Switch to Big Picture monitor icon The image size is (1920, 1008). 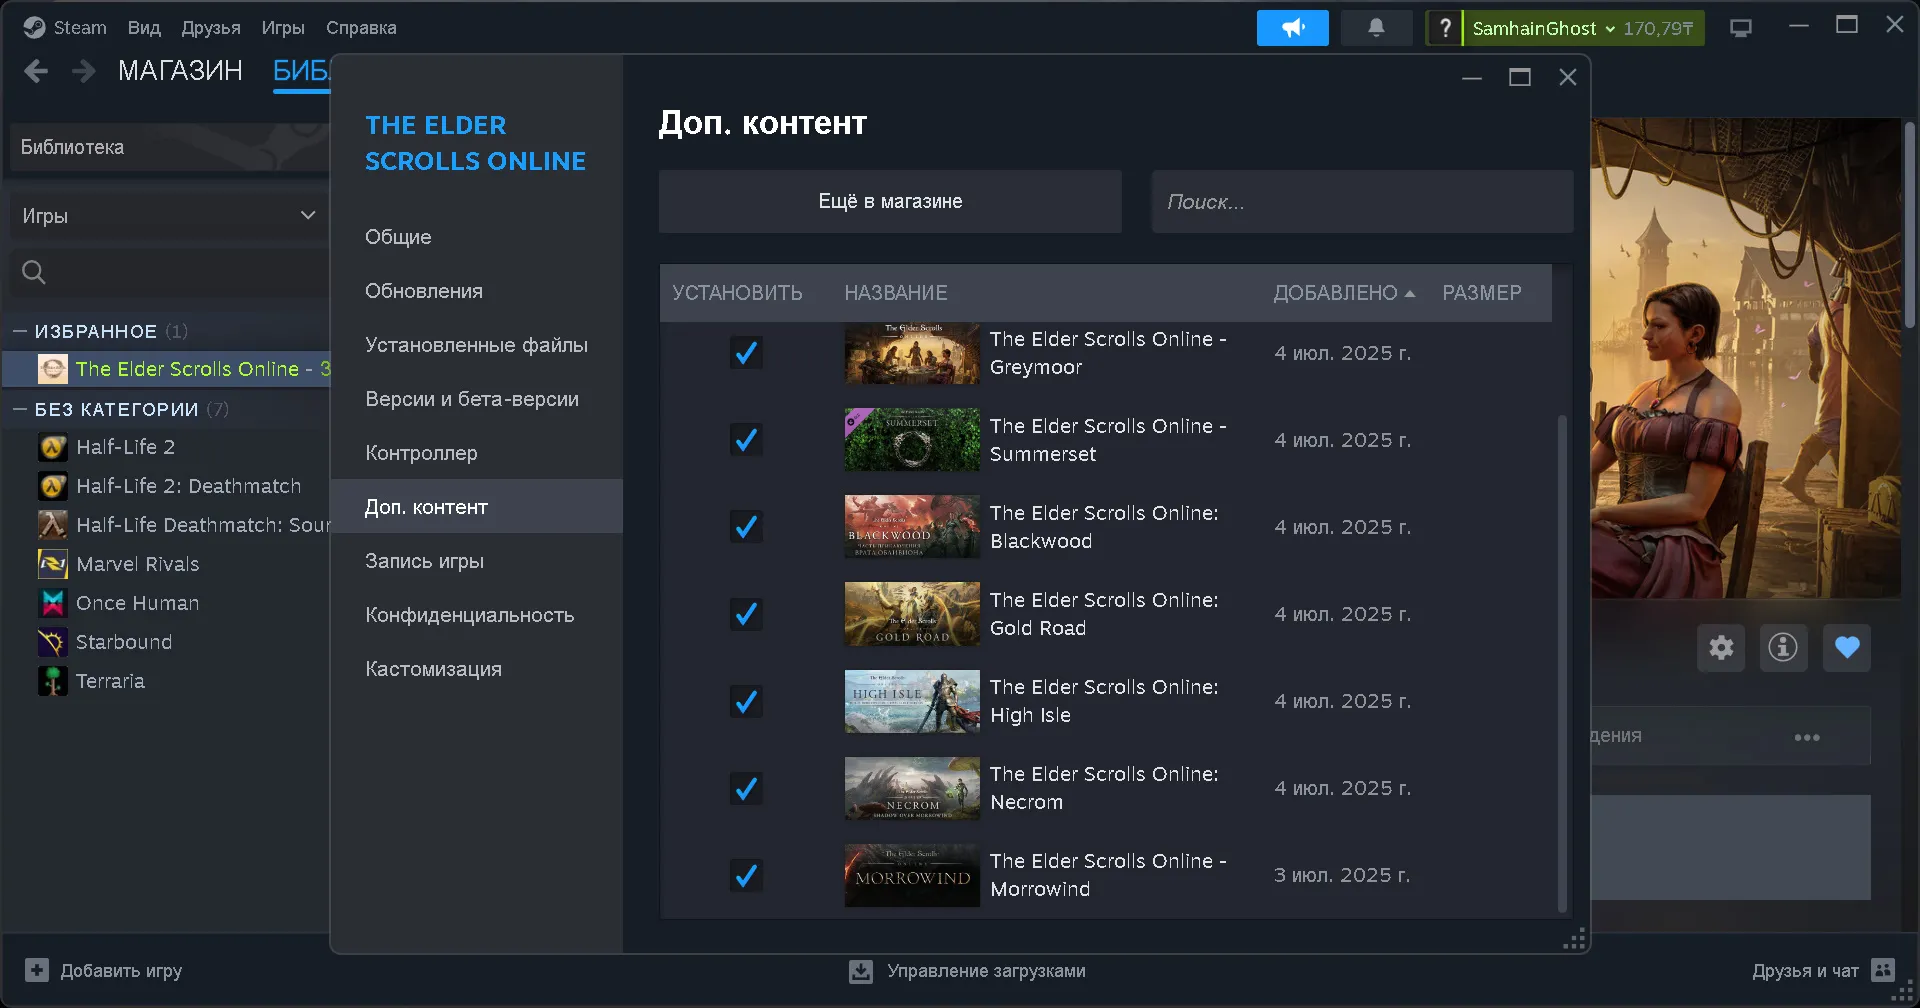tap(1741, 28)
